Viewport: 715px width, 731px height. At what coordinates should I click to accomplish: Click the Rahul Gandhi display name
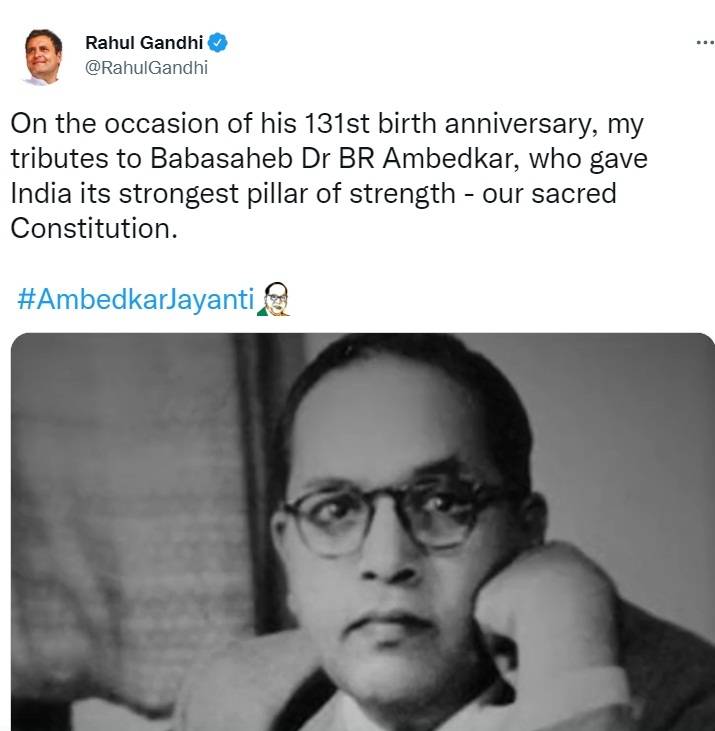(x=144, y=43)
